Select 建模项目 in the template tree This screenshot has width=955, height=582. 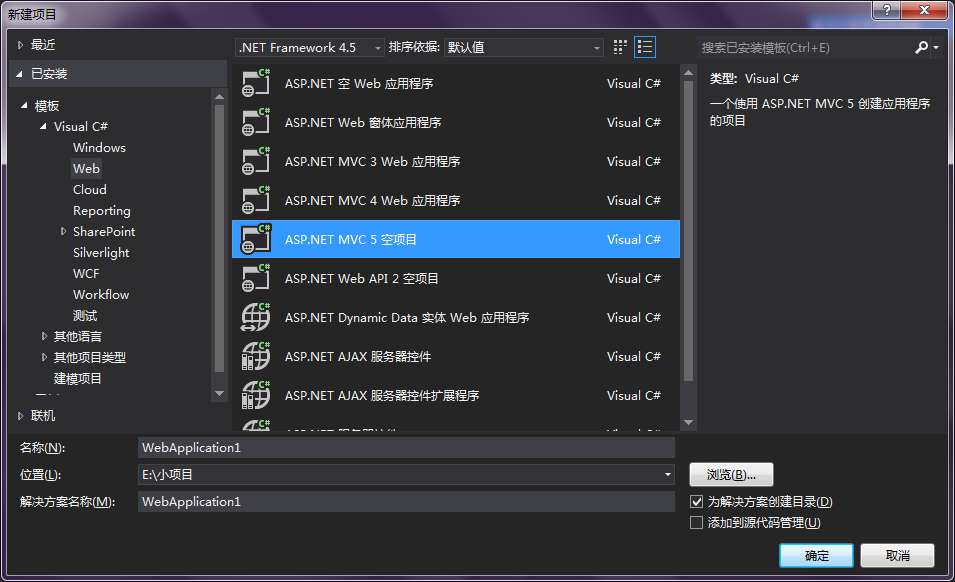point(77,379)
